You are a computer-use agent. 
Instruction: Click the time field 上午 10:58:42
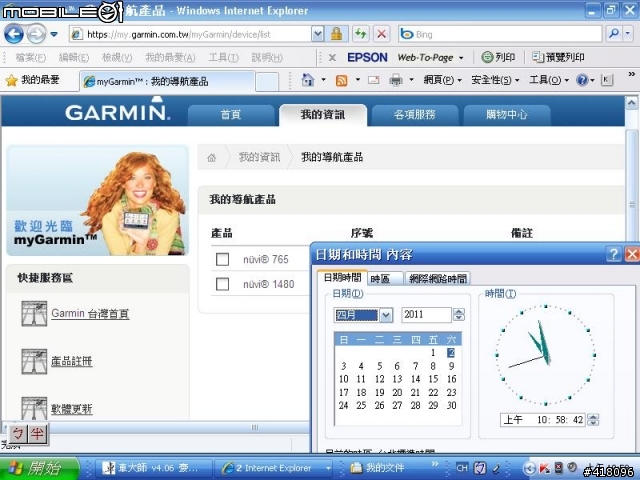[543, 420]
